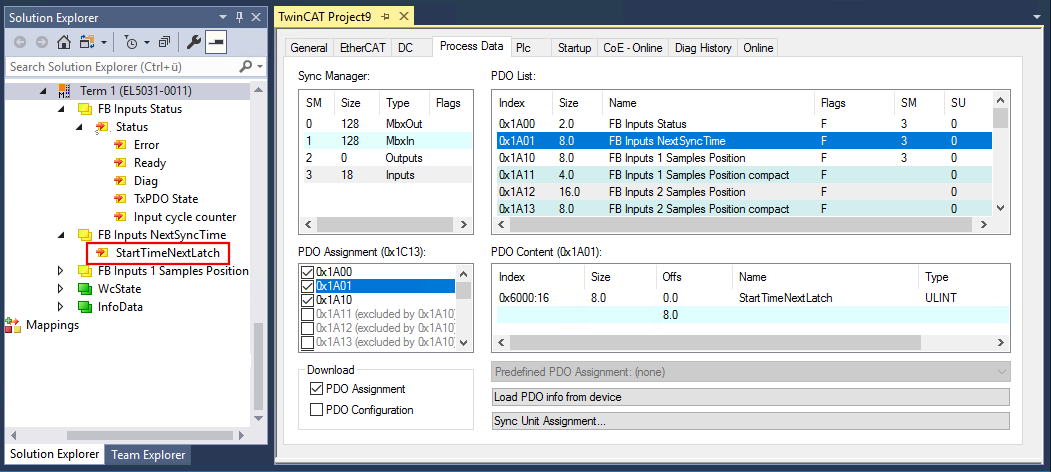This screenshot has height=472, width=1051.
Task: Select the green WcState icon
Action: click(84, 289)
